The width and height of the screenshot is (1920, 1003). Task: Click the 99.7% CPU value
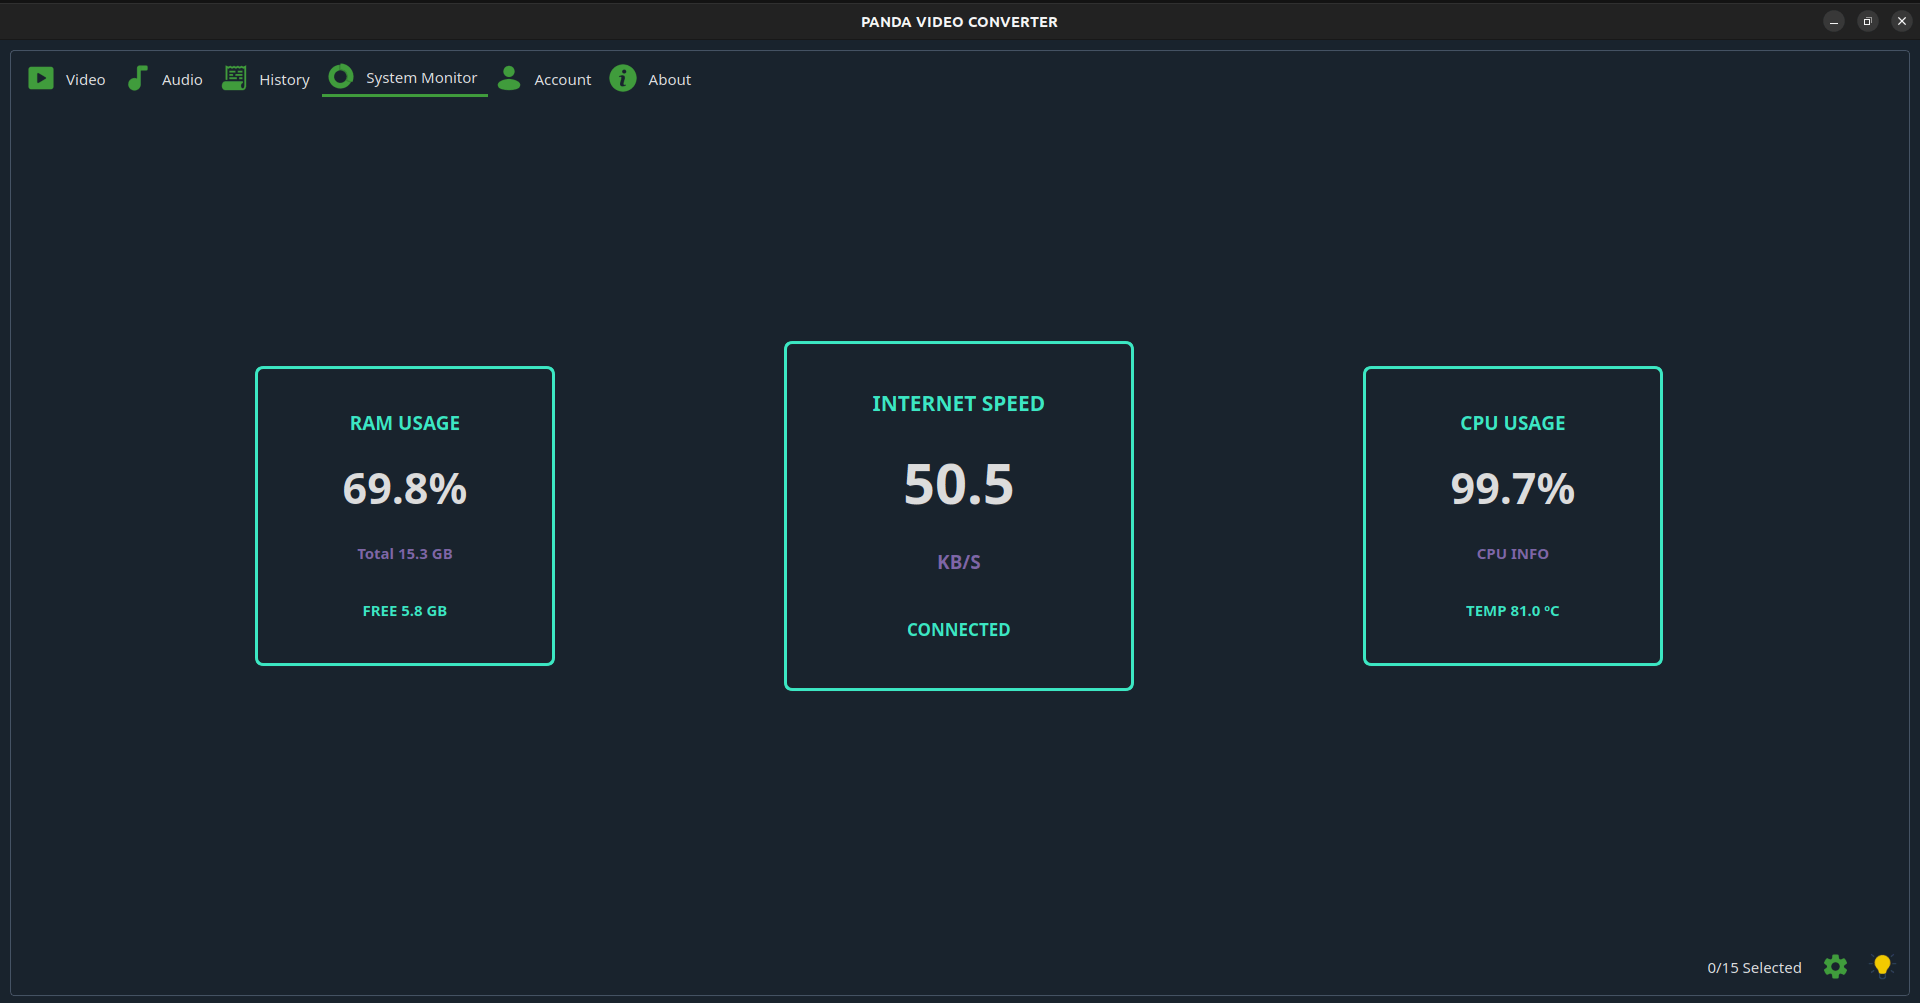click(1513, 489)
